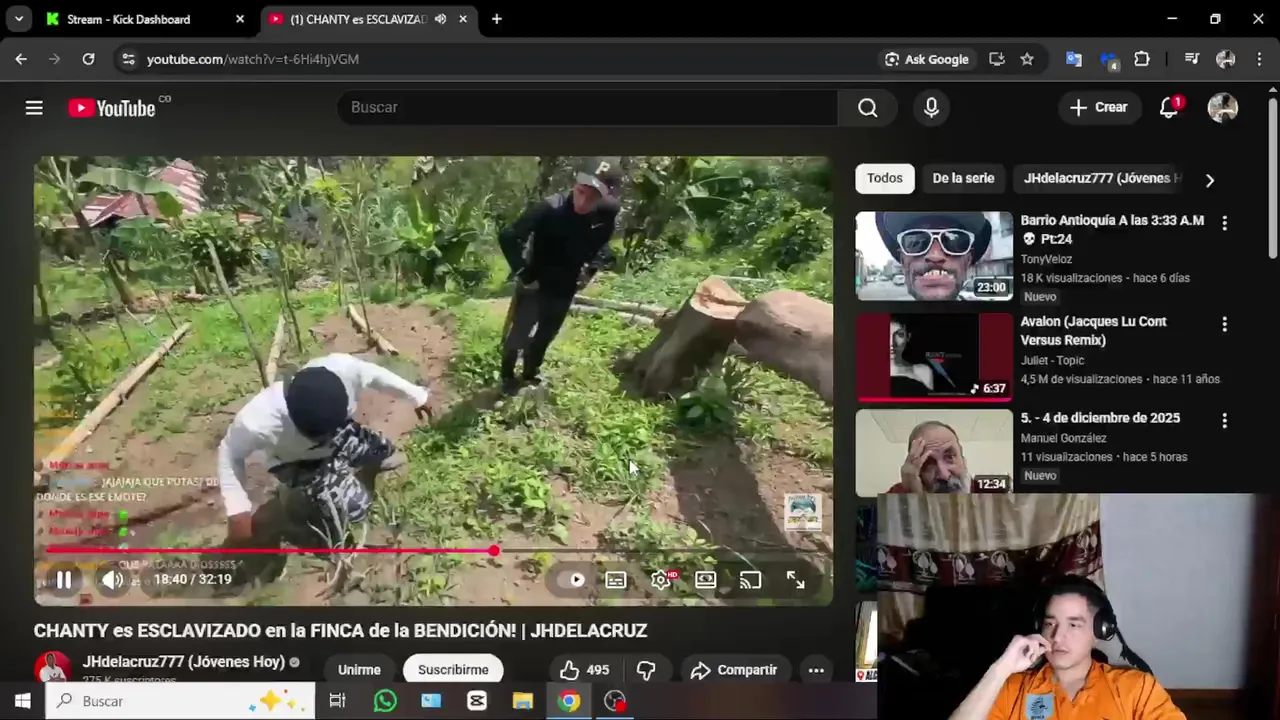
Task: Click the Crear button
Action: pyautogui.click(x=1099, y=107)
